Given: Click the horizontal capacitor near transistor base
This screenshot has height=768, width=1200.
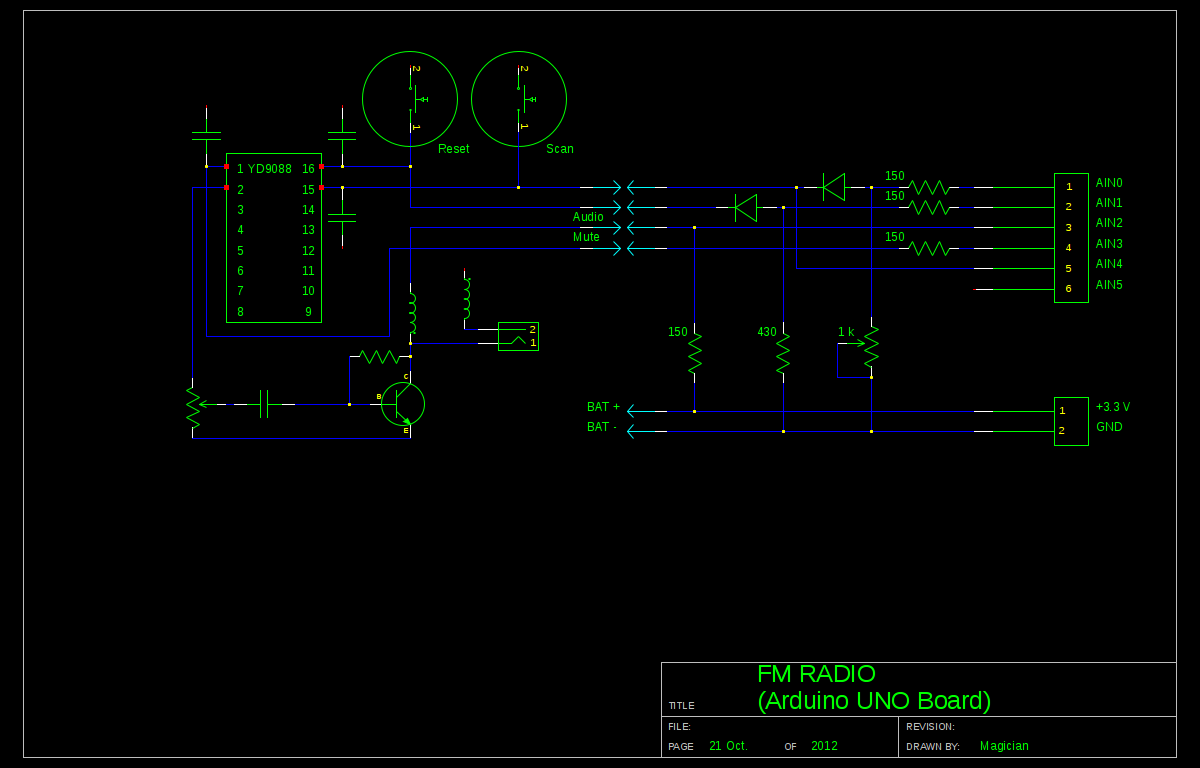Looking at the screenshot, I should coord(262,404).
